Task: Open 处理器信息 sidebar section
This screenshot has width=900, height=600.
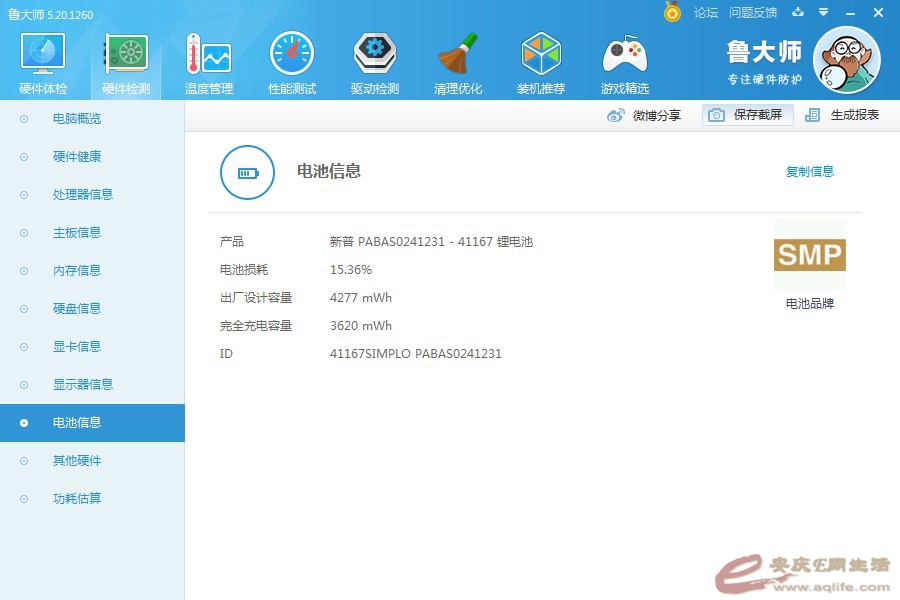Action: 83,195
